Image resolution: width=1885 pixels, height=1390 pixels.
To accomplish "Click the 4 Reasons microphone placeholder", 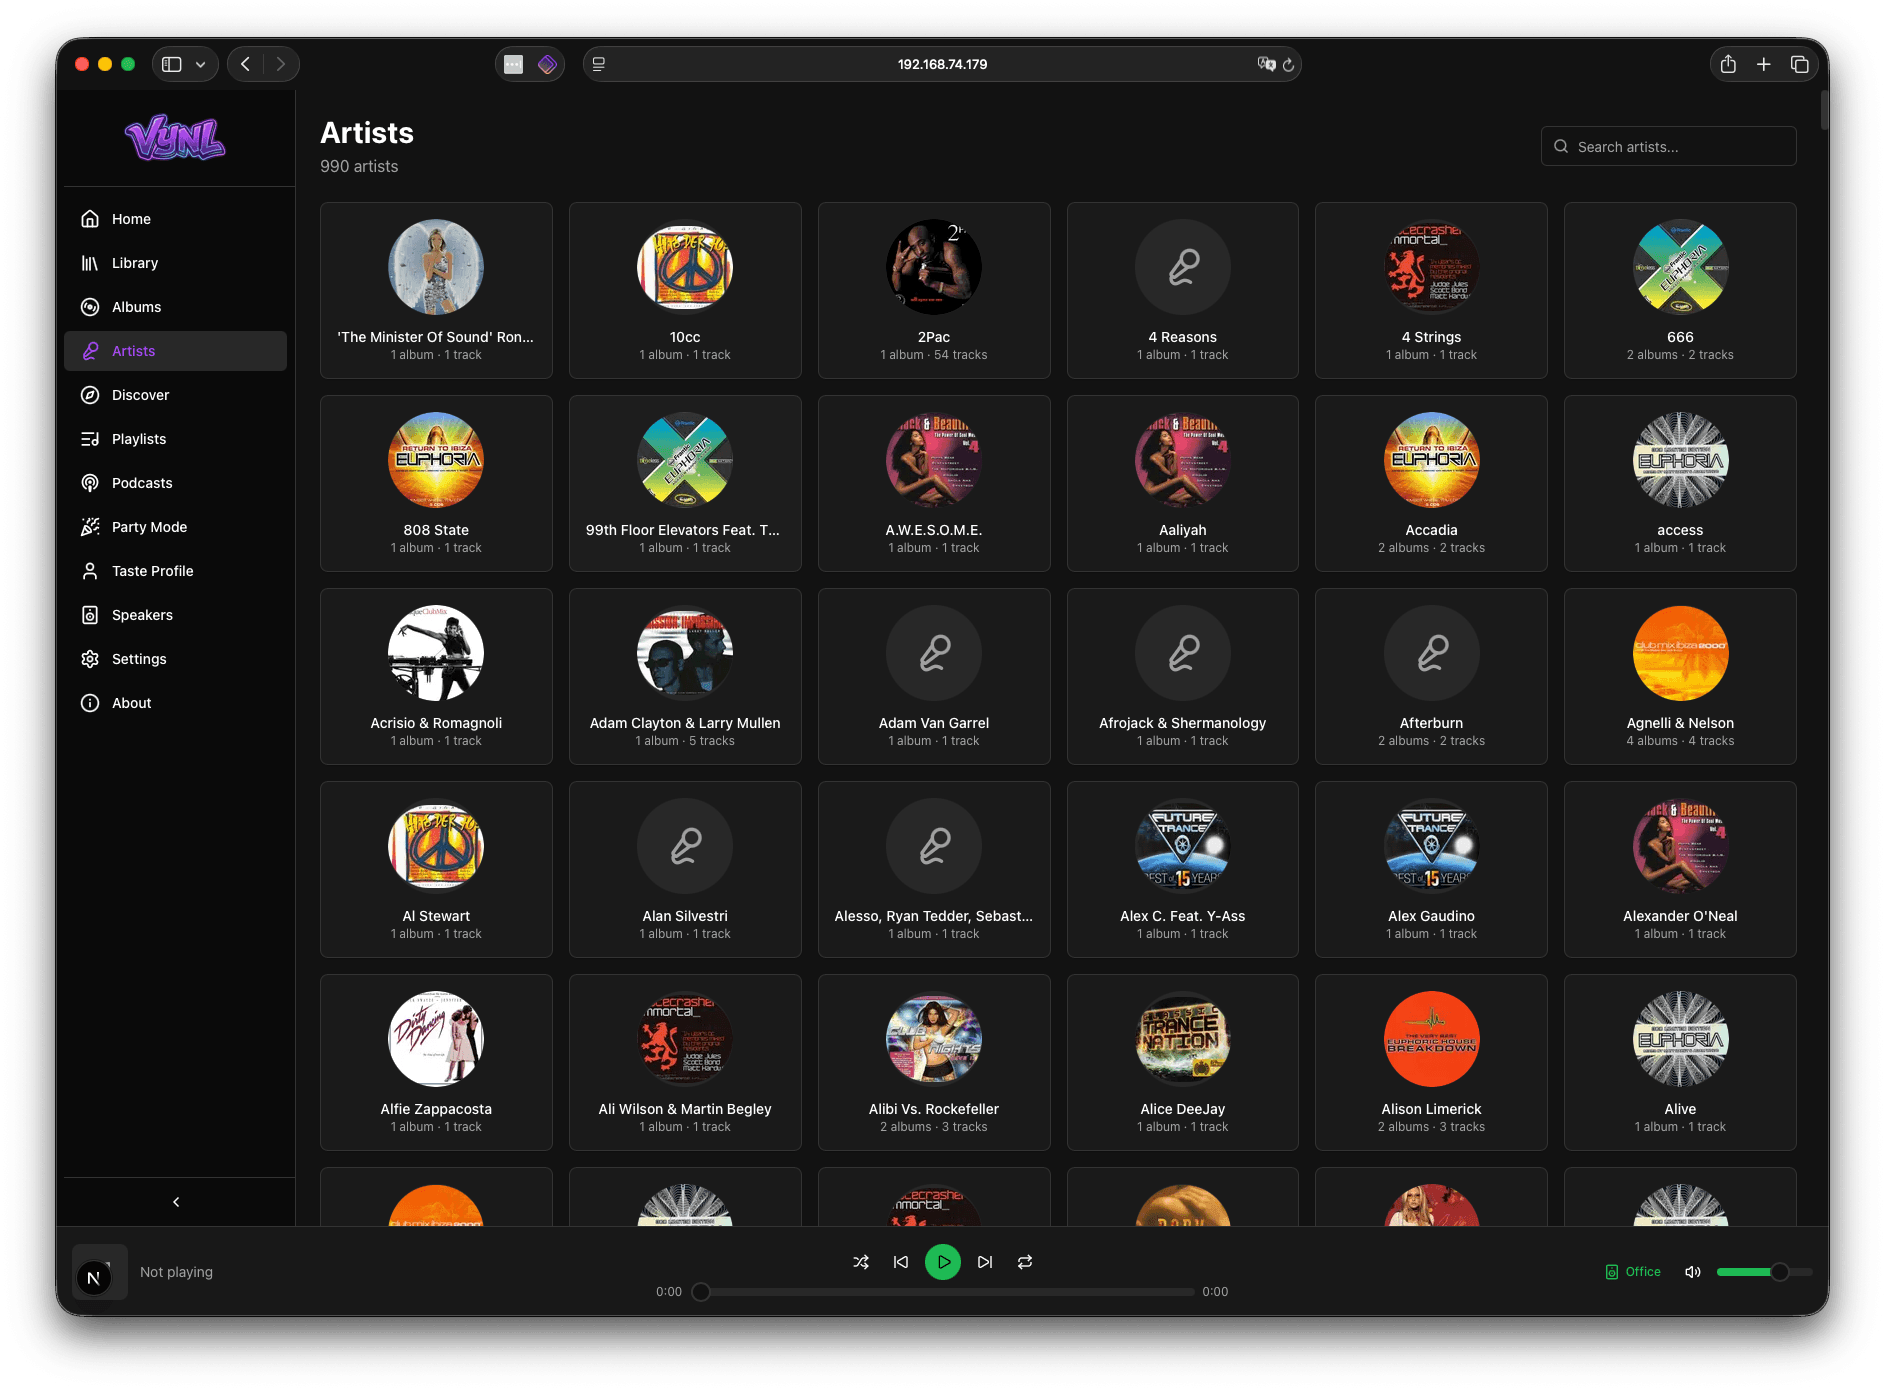I will 1183,267.
